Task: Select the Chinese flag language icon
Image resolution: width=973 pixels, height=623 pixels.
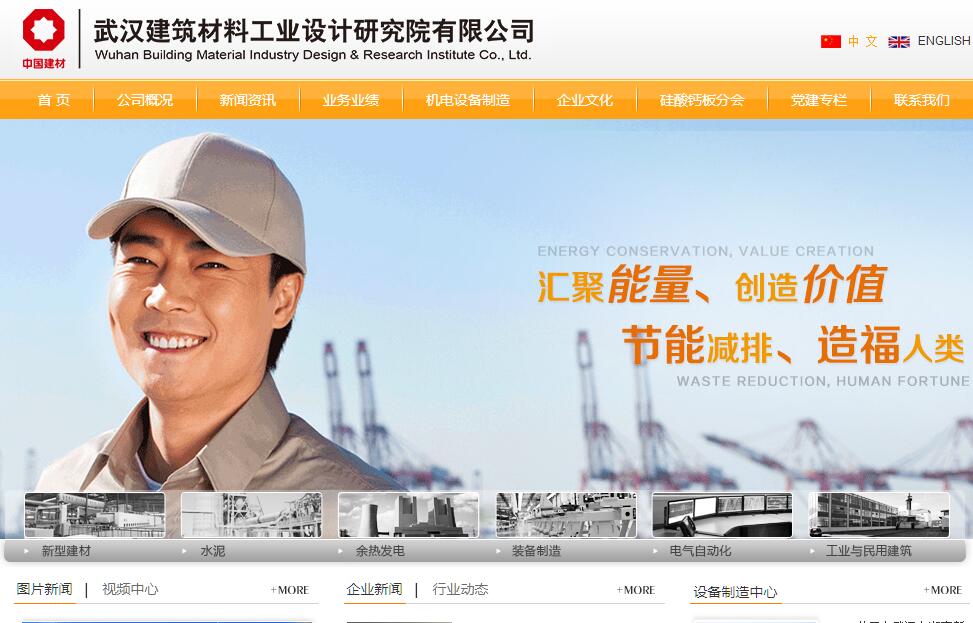Action: [x=830, y=41]
